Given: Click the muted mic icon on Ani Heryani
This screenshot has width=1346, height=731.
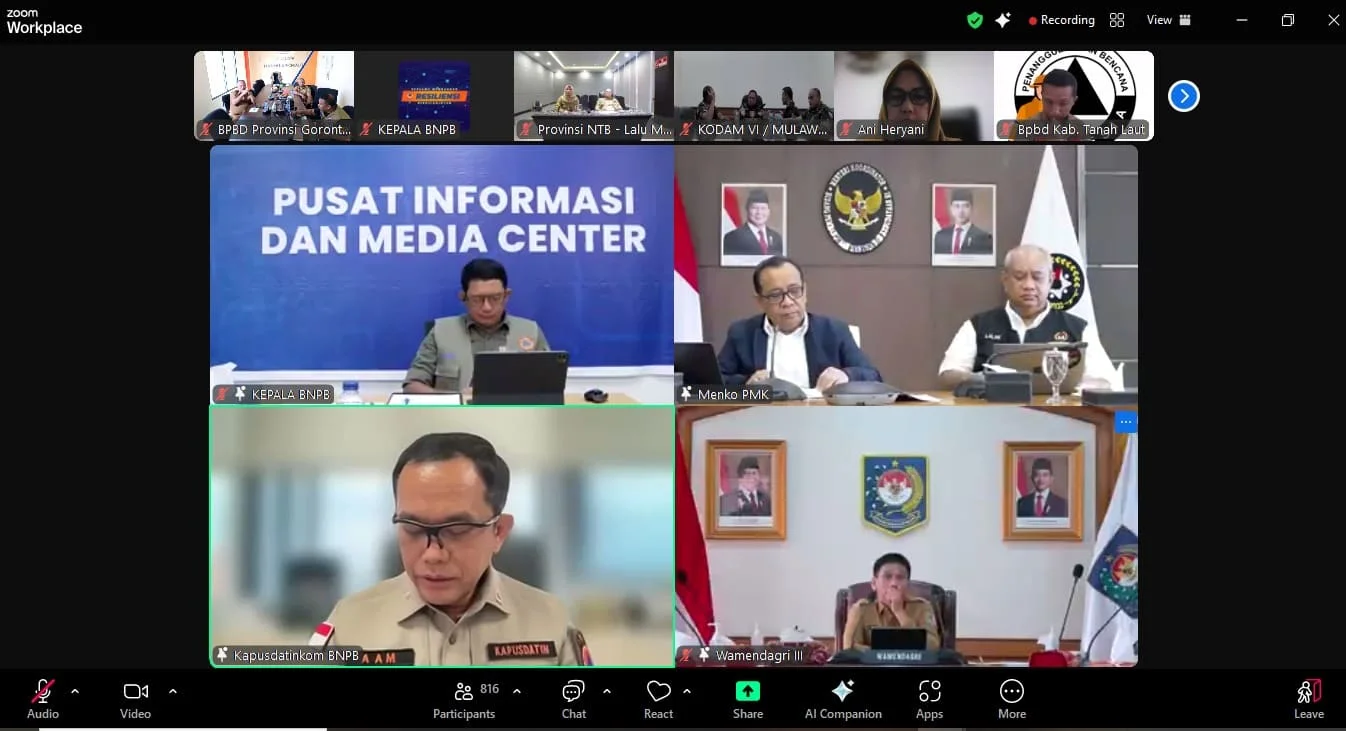Looking at the screenshot, I should tap(846, 129).
